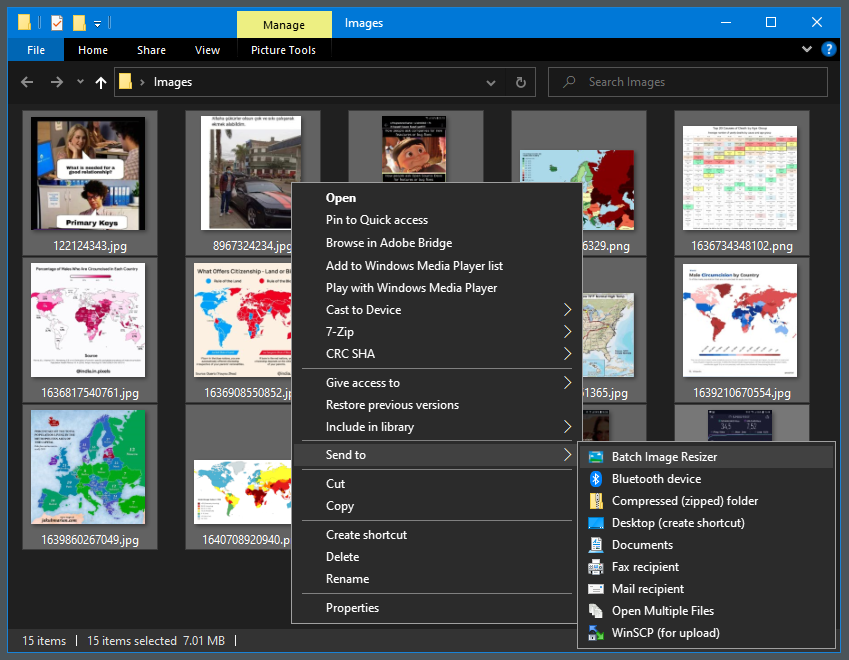Image resolution: width=849 pixels, height=660 pixels.
Task: Open the File menu tab
Action: 36,50
